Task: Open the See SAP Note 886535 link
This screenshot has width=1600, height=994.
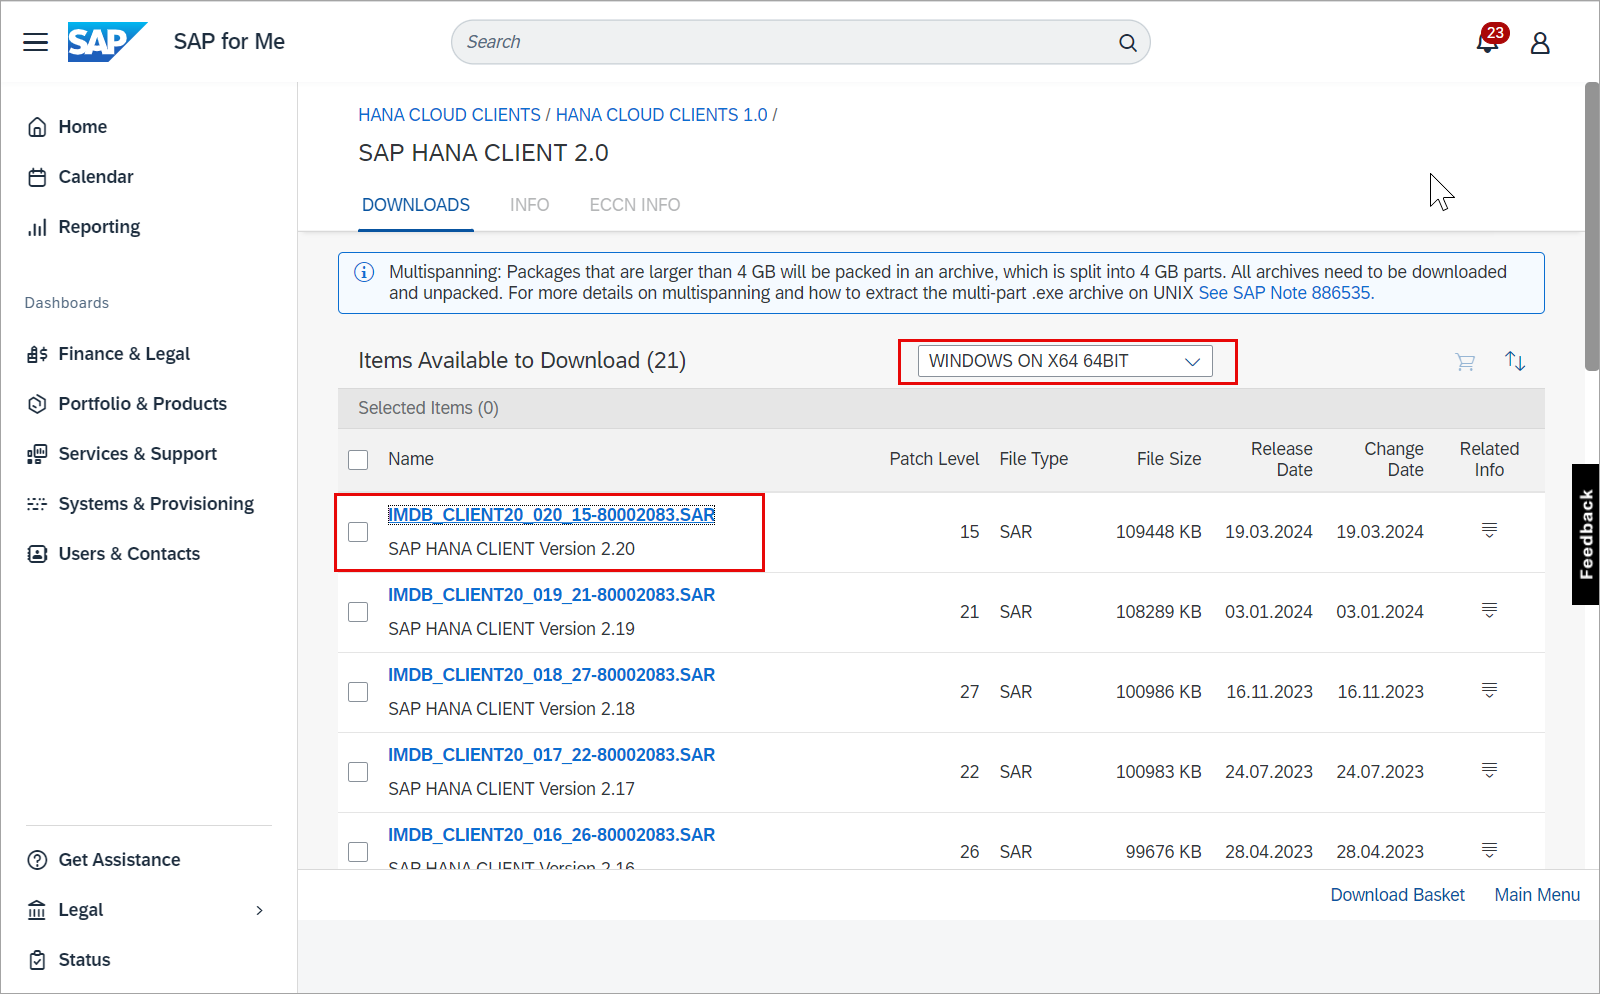Action: tap(1286, 293)
